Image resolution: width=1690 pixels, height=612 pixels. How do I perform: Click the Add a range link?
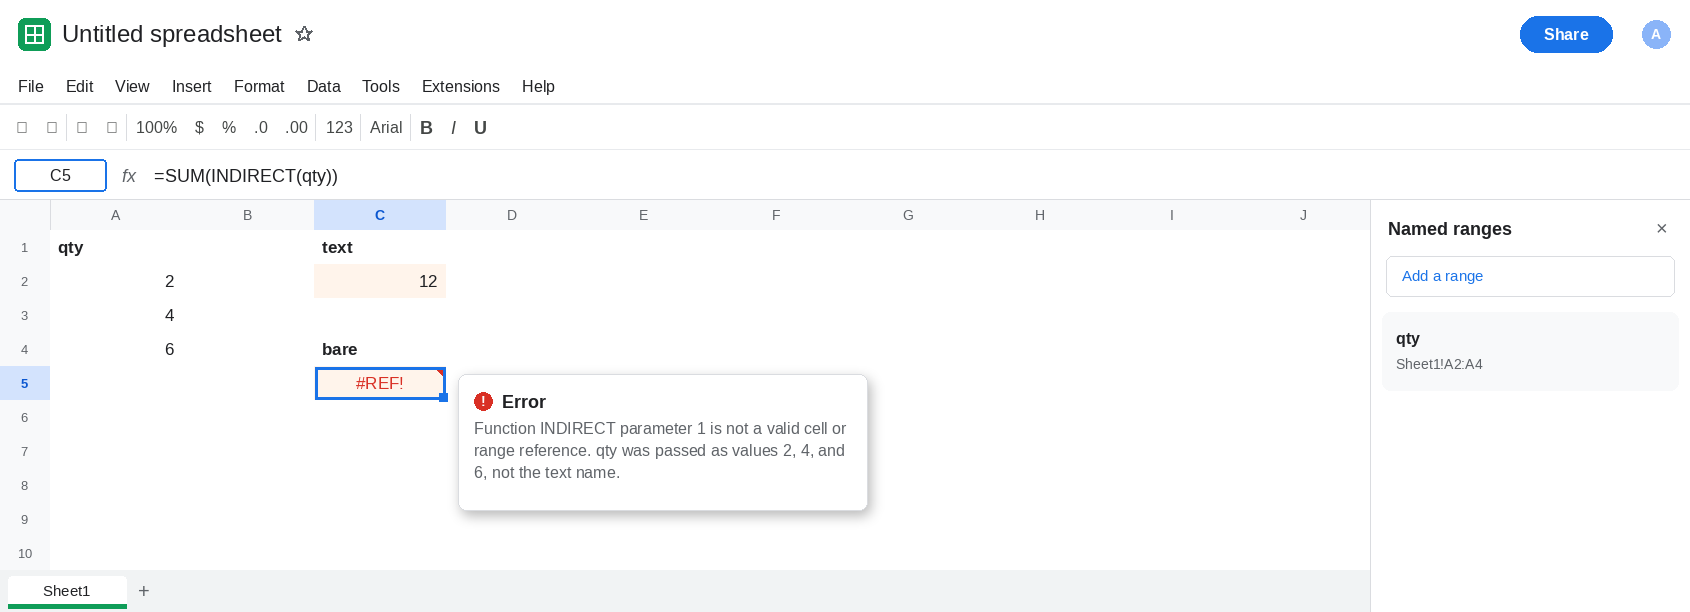pyautogui.click(x=1442, y=276)
